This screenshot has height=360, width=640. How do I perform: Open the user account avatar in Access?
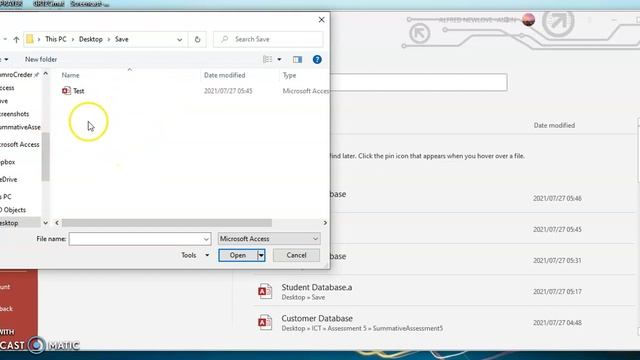[x=528, y=19]
